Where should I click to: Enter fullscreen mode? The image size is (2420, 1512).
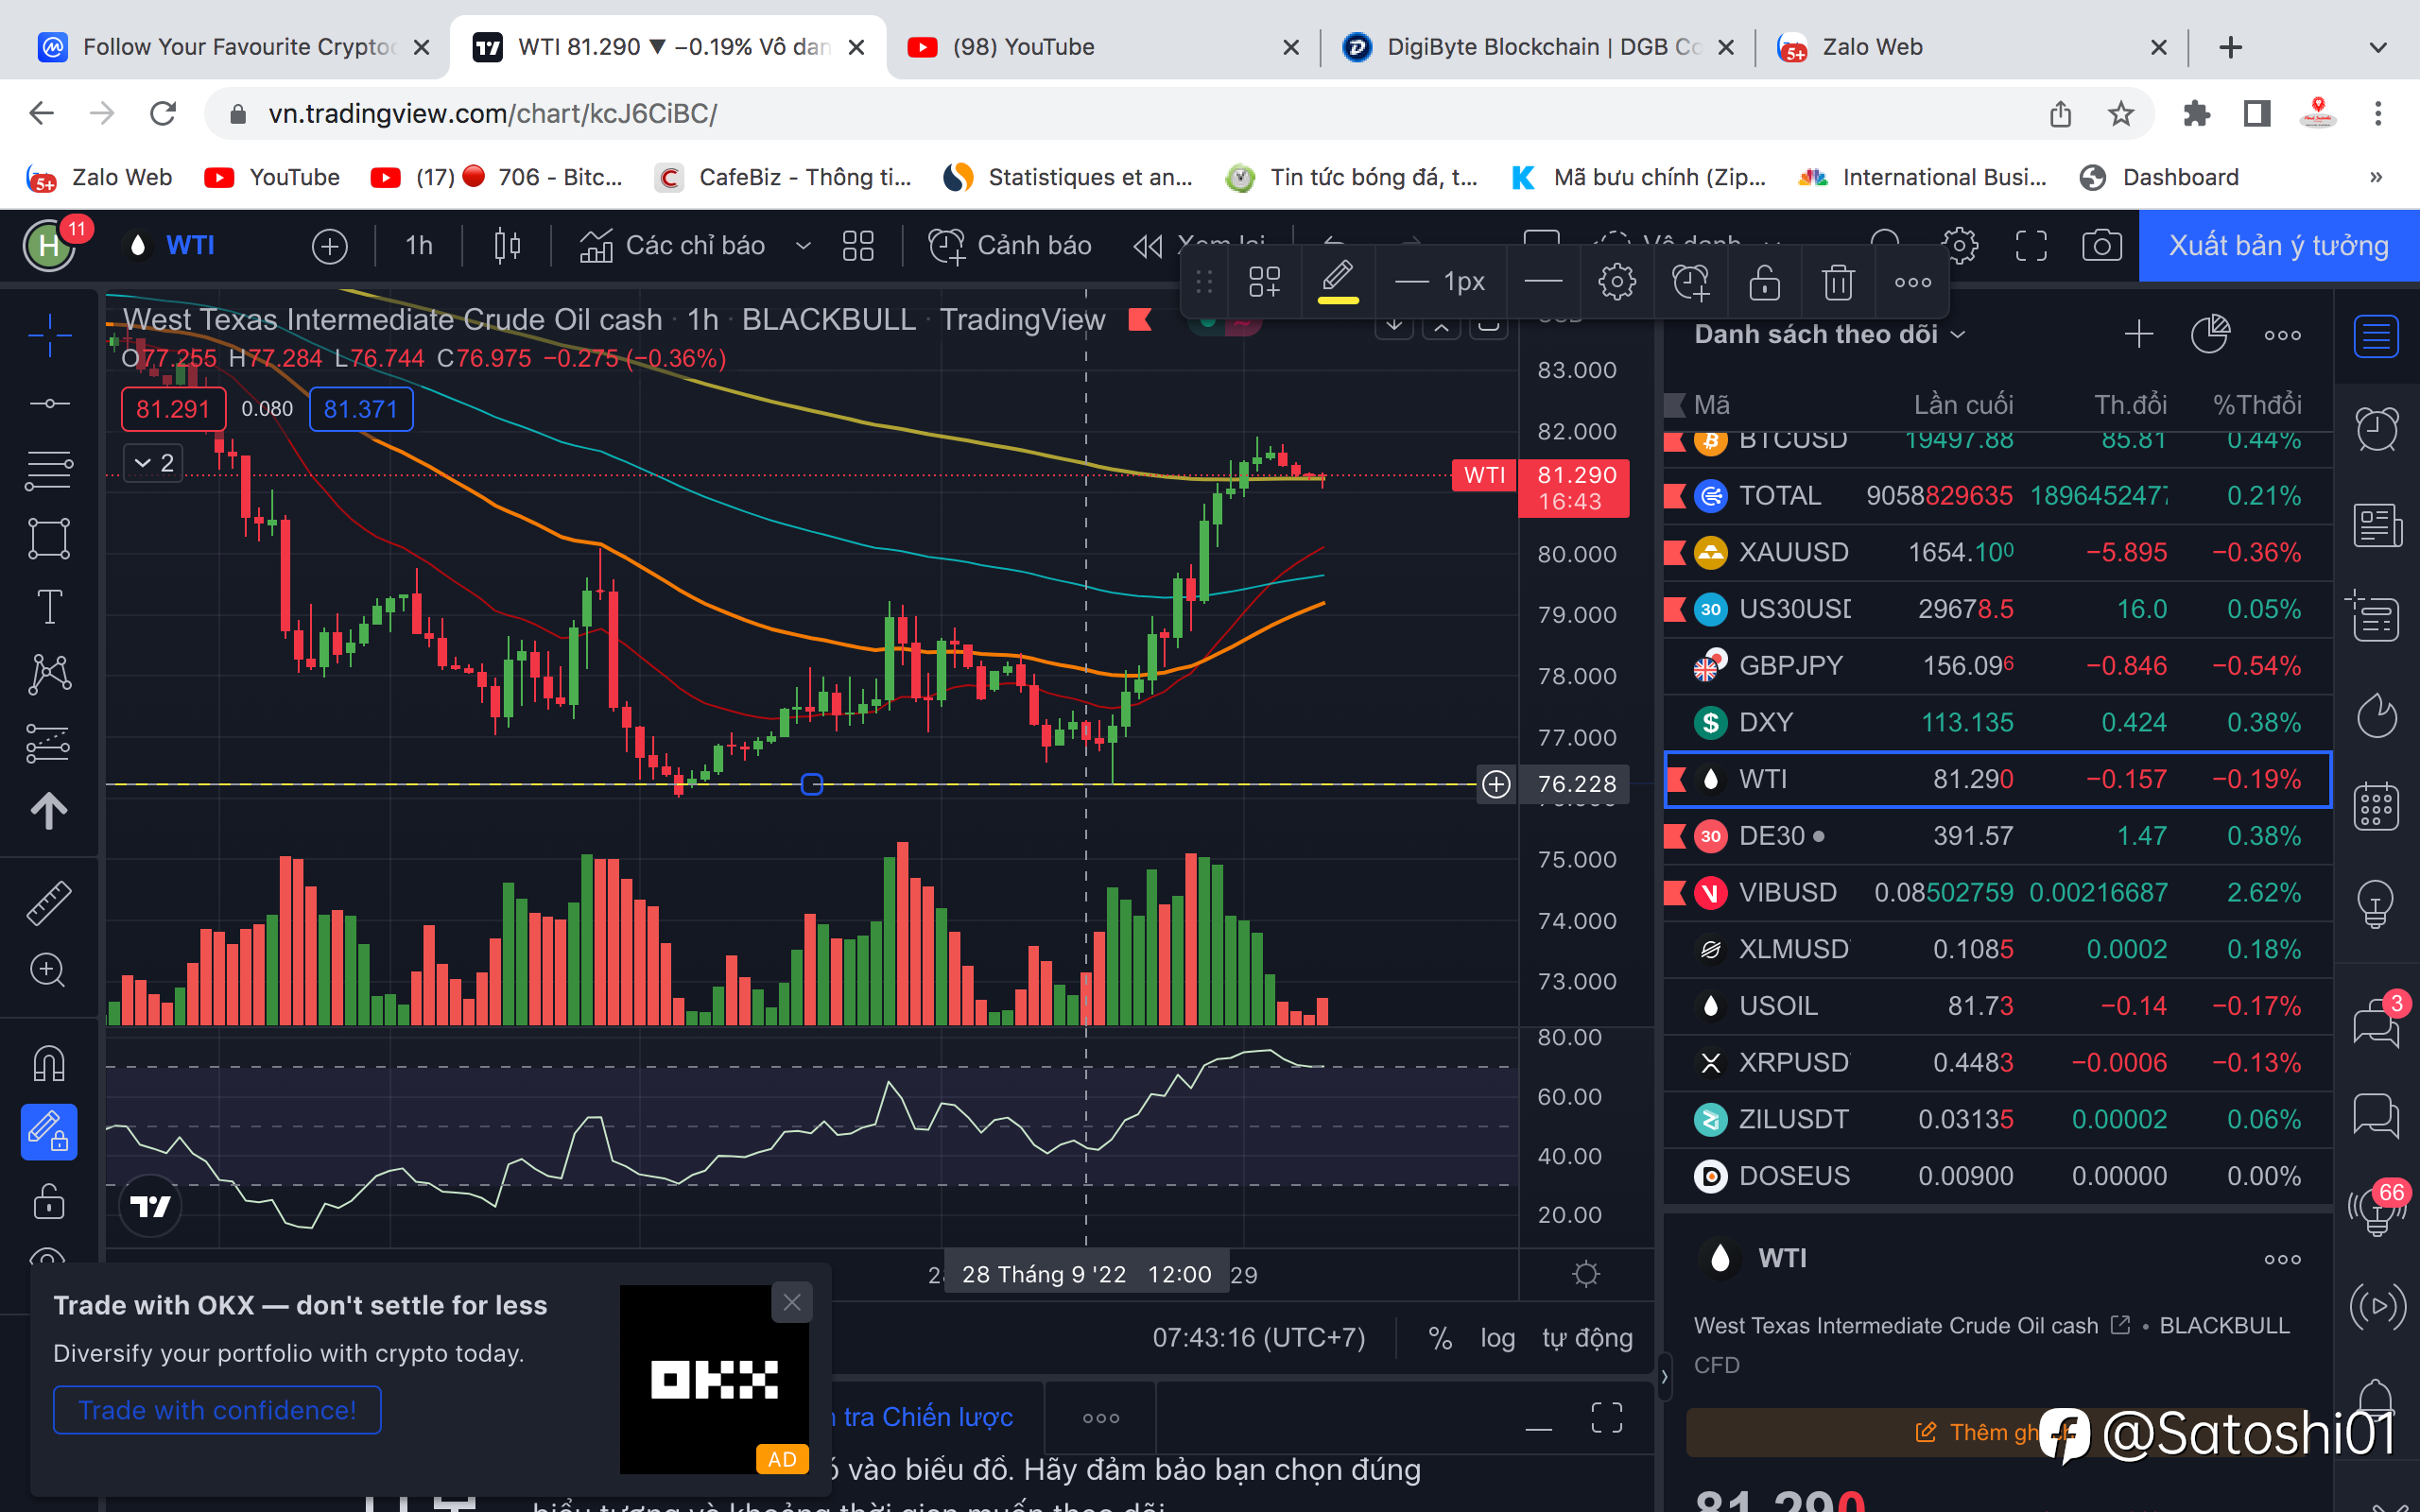click(2030, 245)
